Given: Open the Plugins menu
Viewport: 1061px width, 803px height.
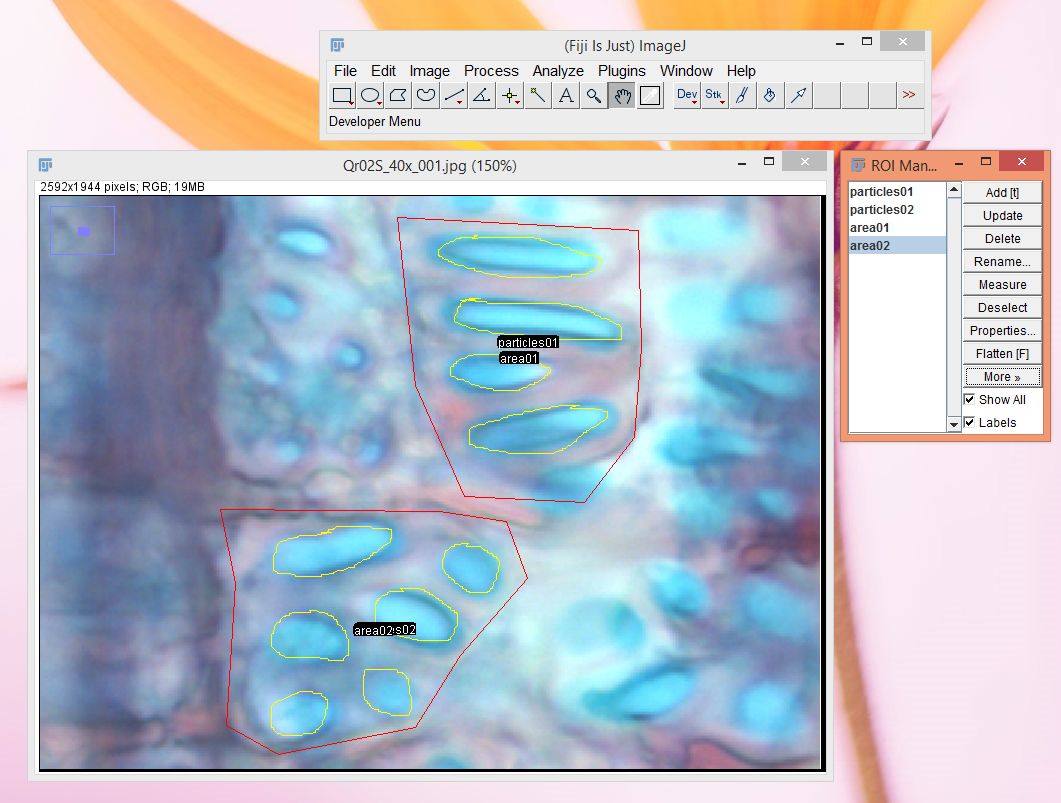Looking at the screenshot, I should [622, 71].
